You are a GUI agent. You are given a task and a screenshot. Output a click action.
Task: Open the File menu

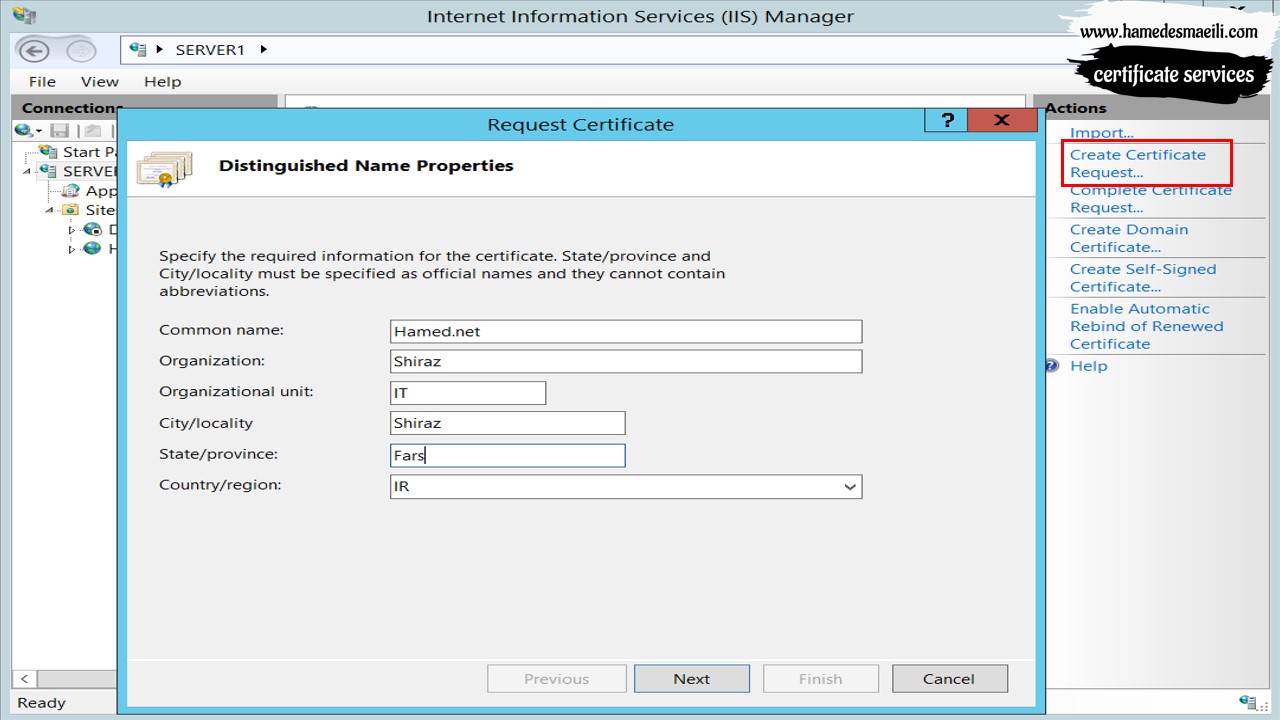[42, 82]
